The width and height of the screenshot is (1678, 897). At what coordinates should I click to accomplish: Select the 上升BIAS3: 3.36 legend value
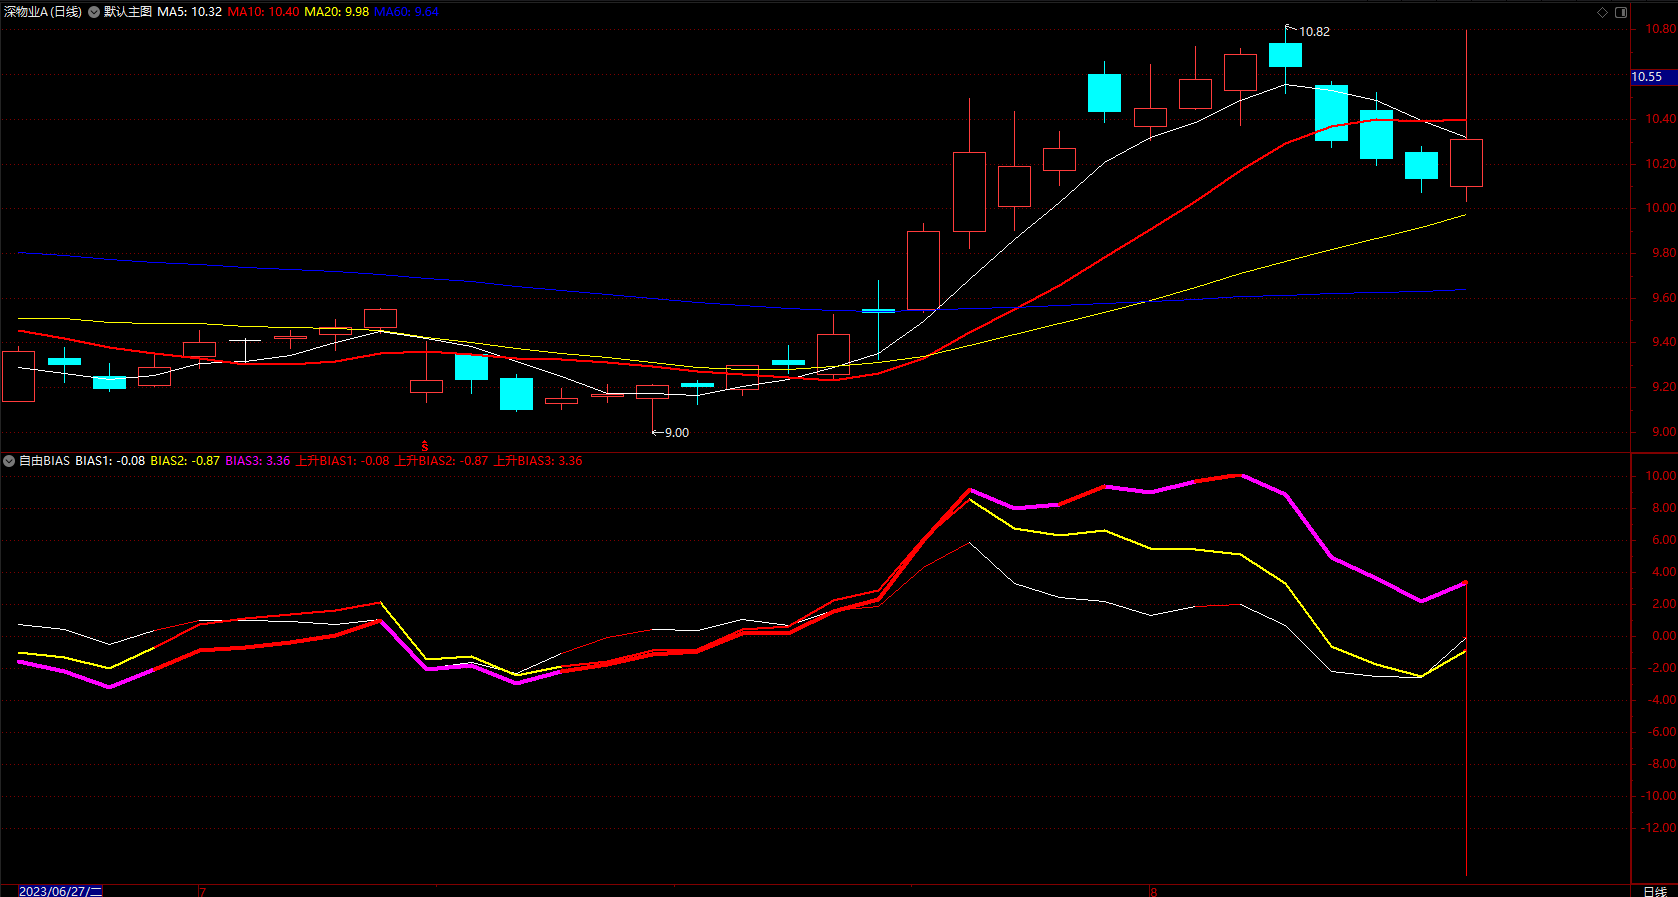pos(538,461)
